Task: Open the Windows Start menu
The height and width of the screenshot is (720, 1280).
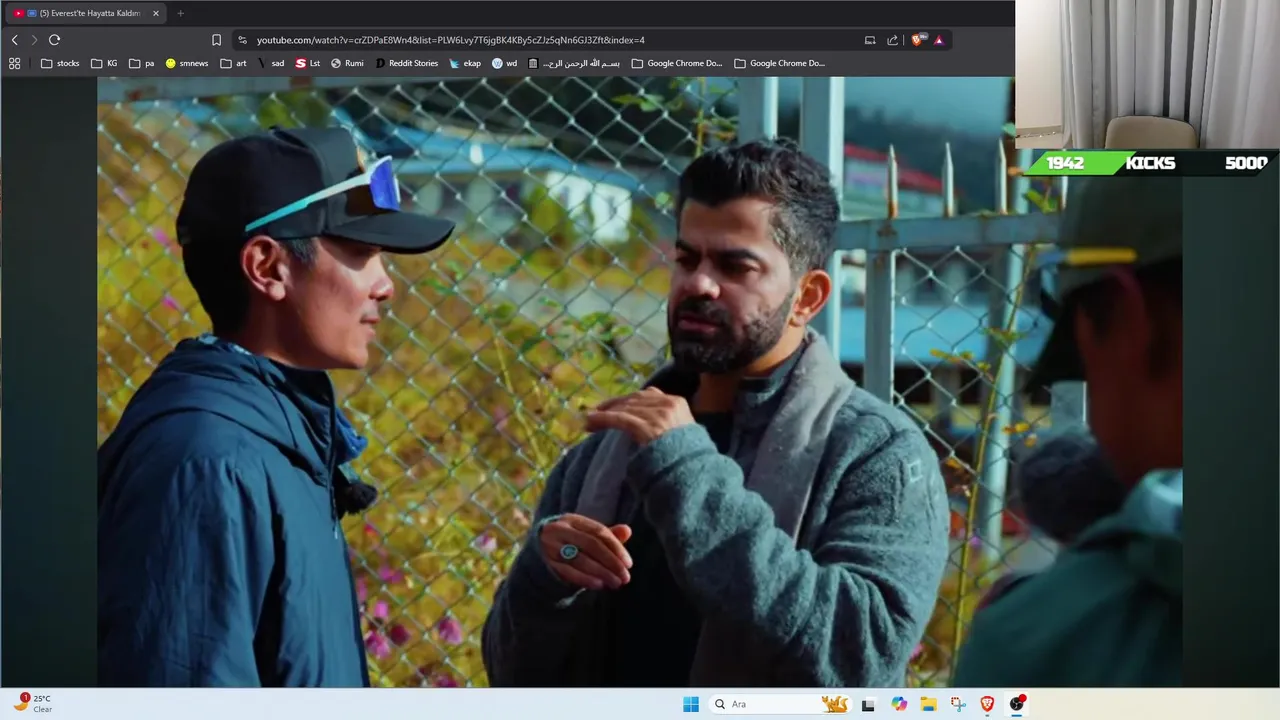Action: click(690, 704)
